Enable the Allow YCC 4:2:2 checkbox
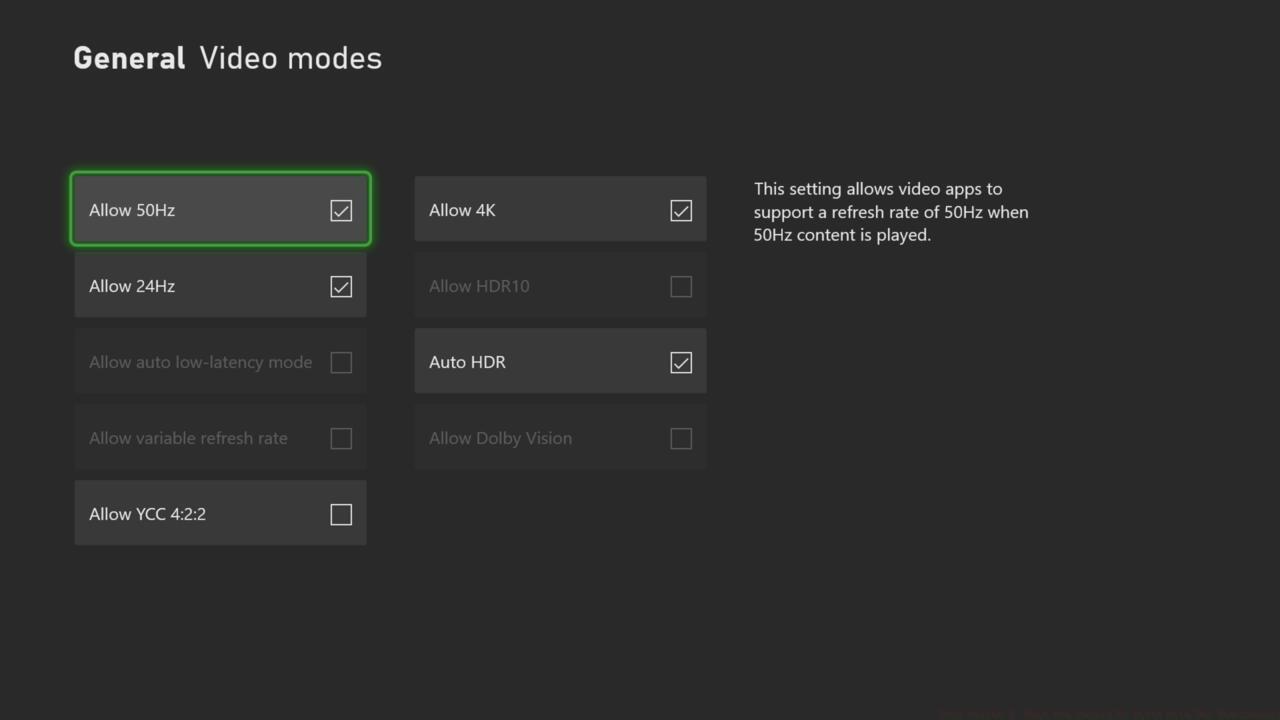The image size is (1280, 720). [341, 515]
